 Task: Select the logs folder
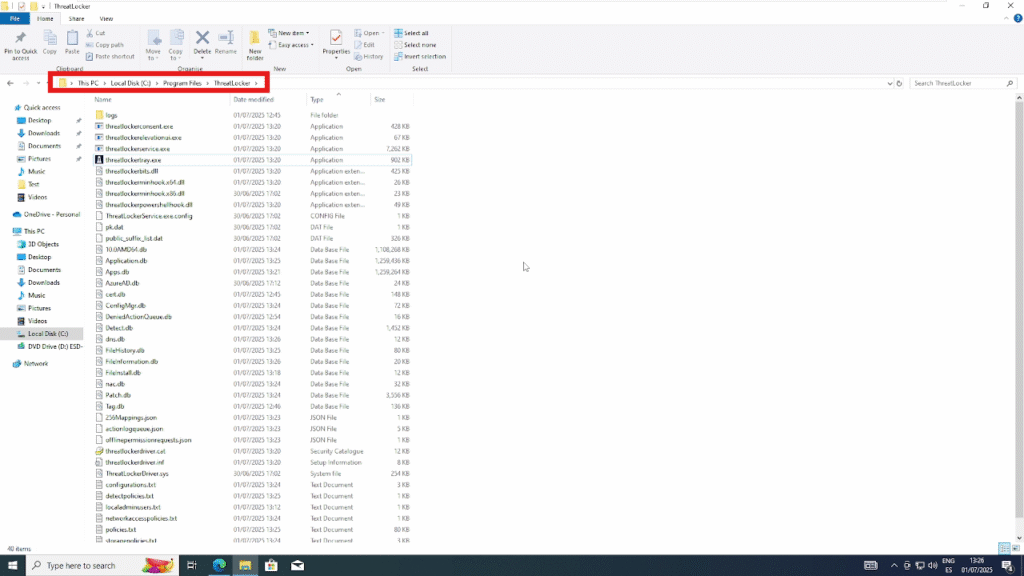[x=252, y=115]
